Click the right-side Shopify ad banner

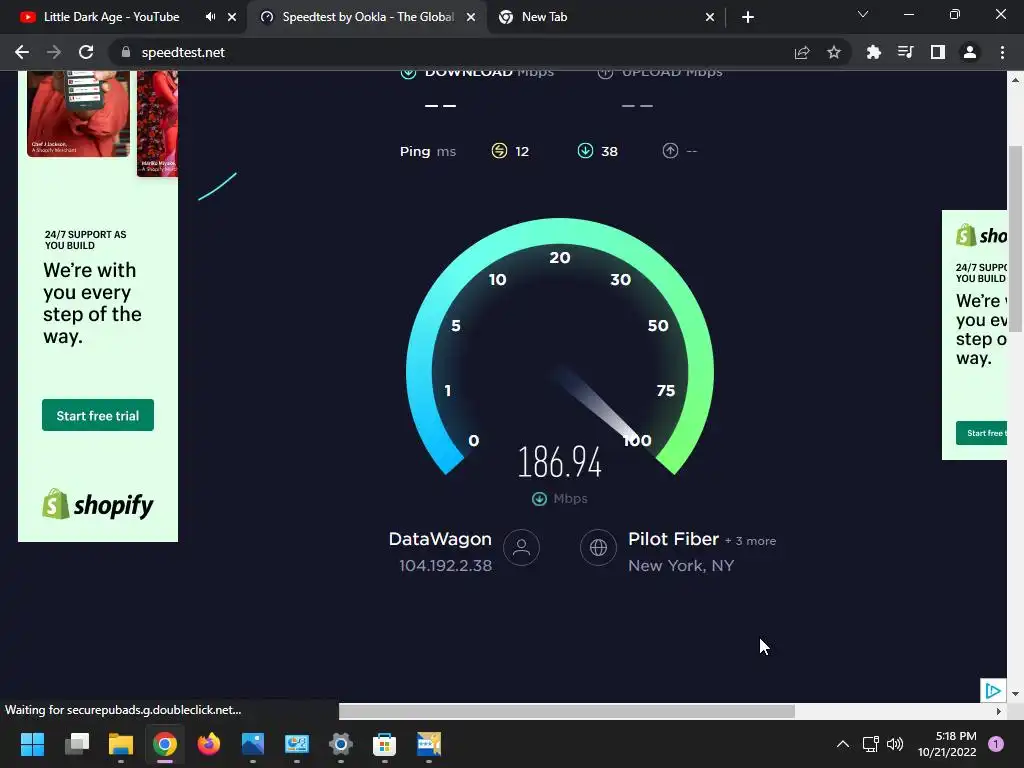click(974, 335)
